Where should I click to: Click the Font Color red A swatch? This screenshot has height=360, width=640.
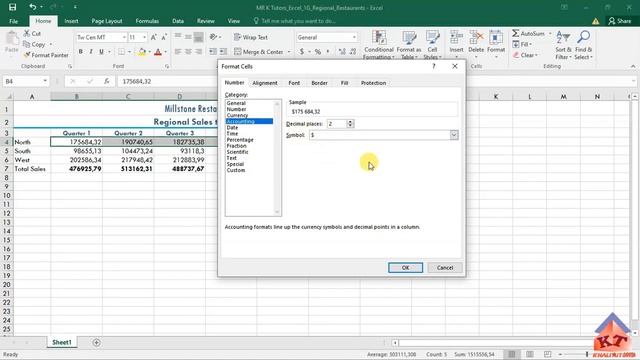tap(158, 52)
